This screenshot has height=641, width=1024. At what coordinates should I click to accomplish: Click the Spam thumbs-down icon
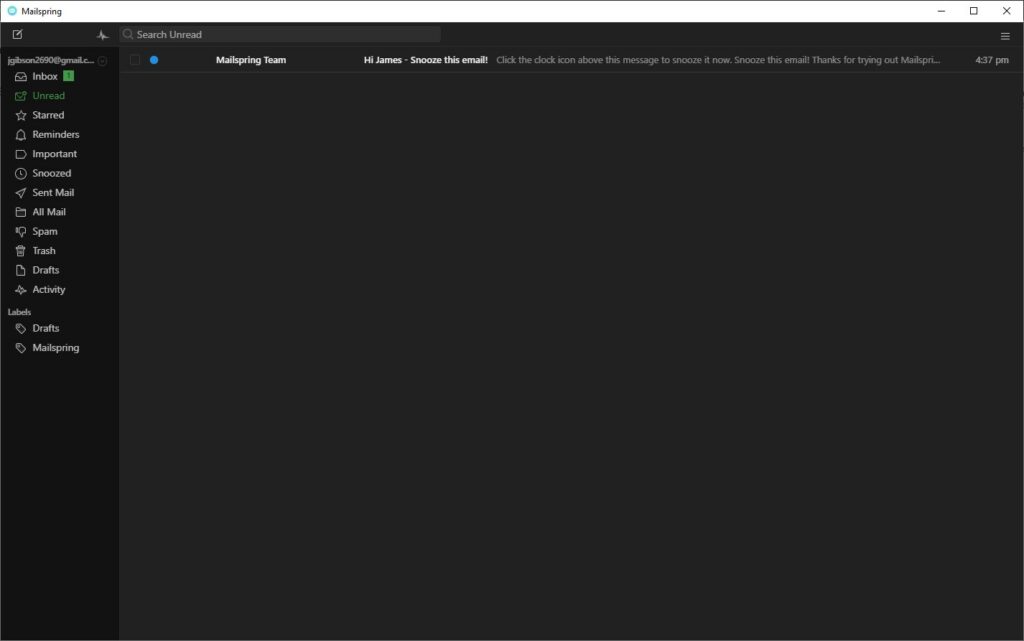pyautogui.click(x=21, y=232)
